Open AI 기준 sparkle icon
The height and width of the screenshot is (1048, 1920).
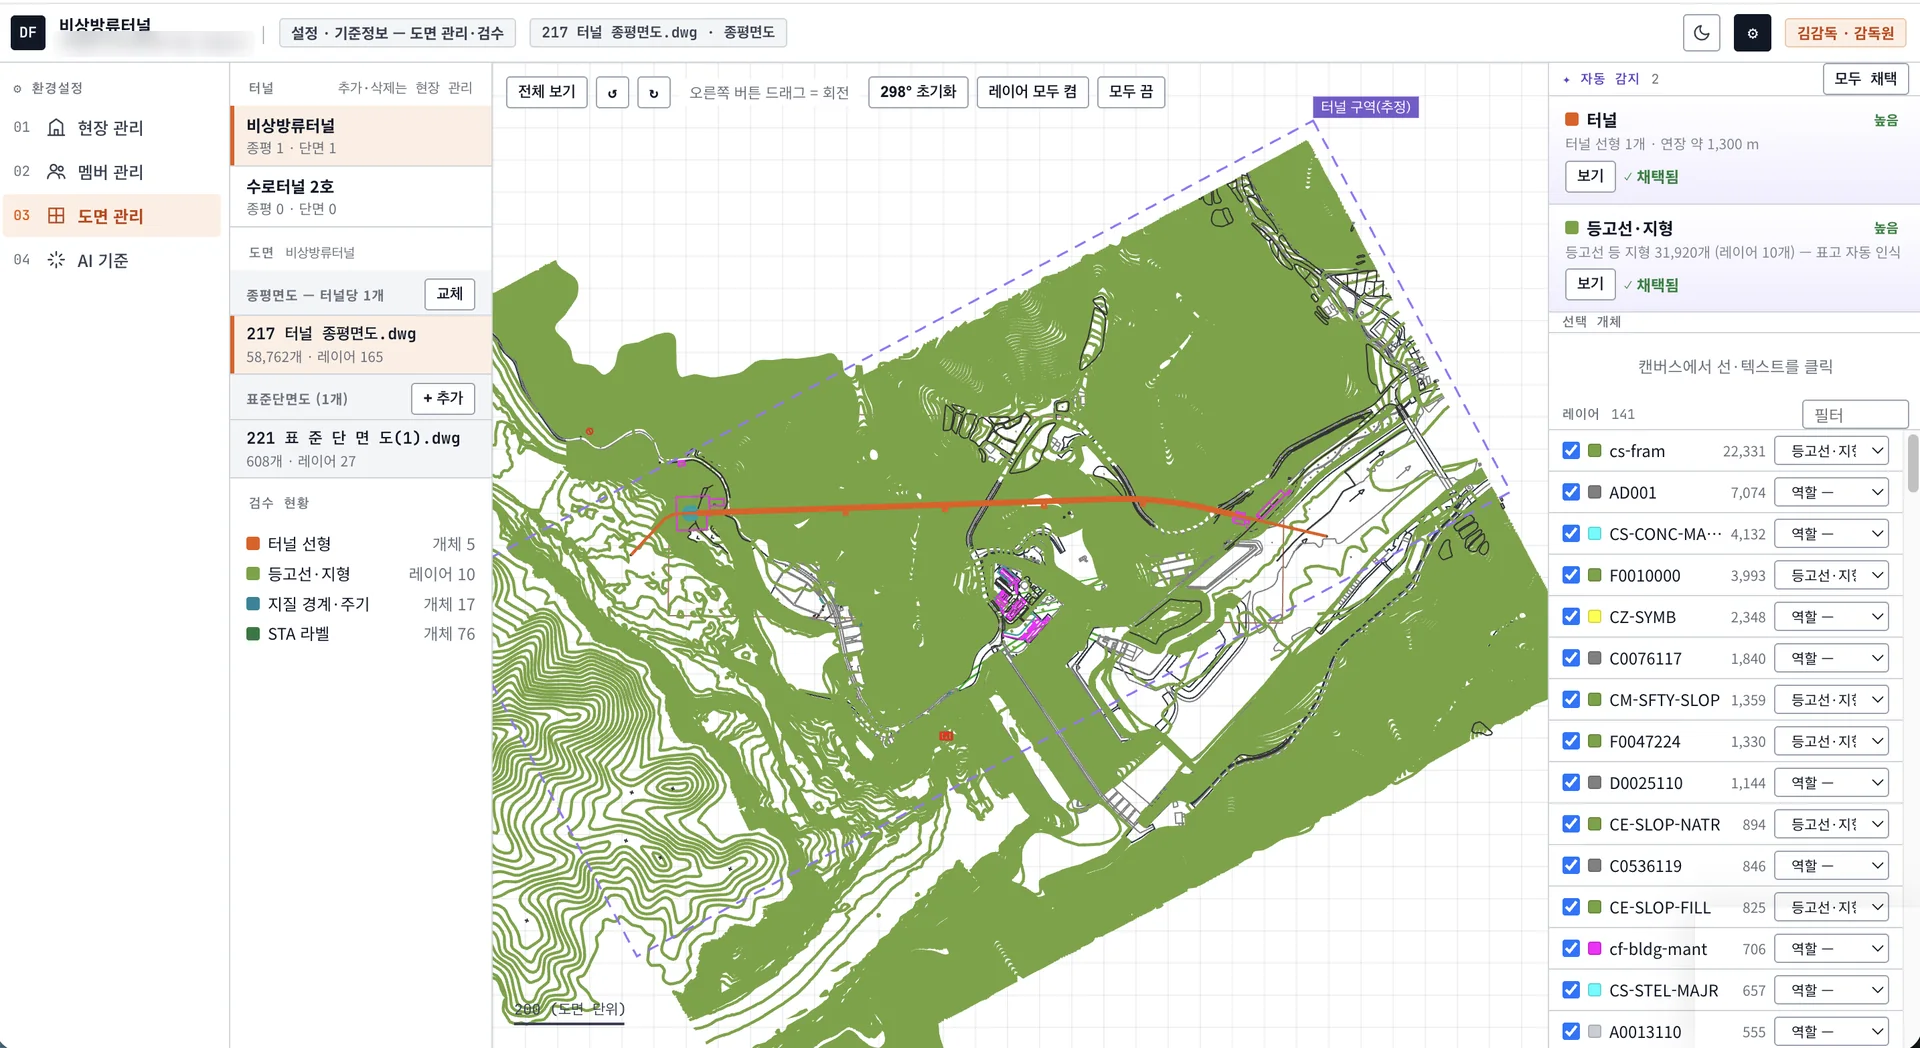[57, 260]
